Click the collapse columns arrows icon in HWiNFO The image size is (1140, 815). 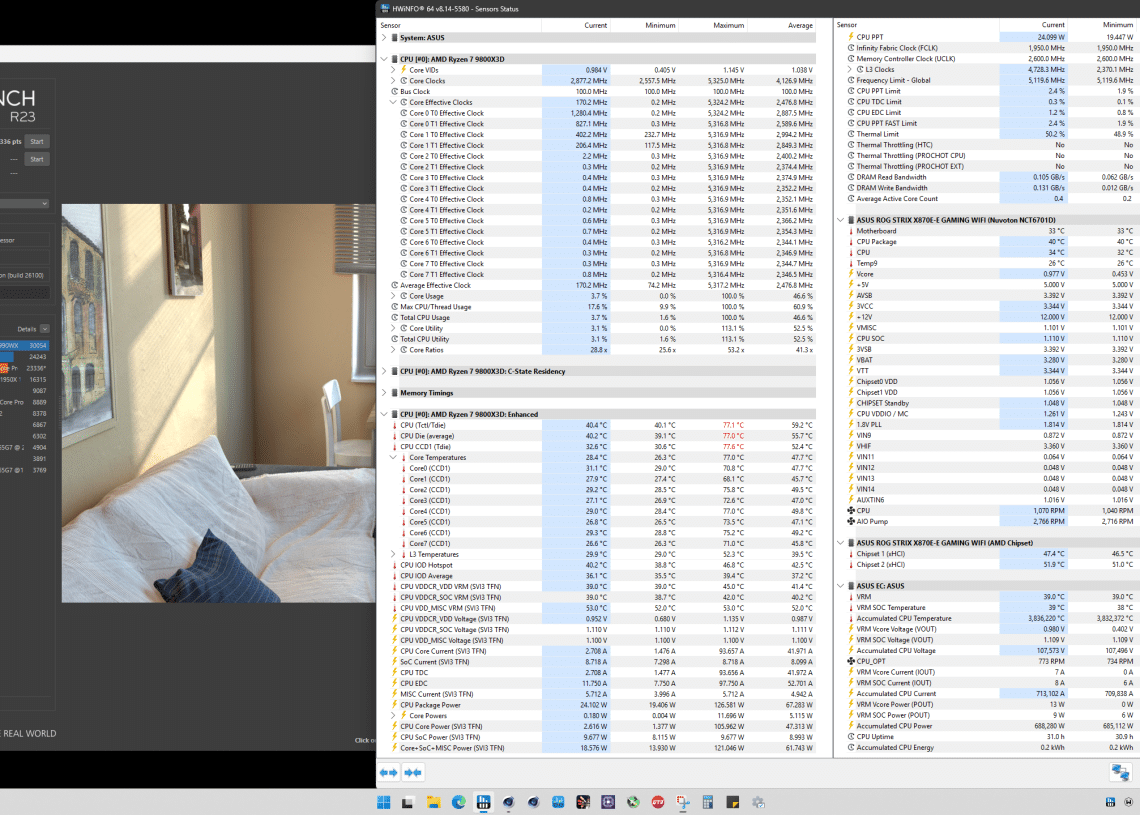tap(413, 773)
